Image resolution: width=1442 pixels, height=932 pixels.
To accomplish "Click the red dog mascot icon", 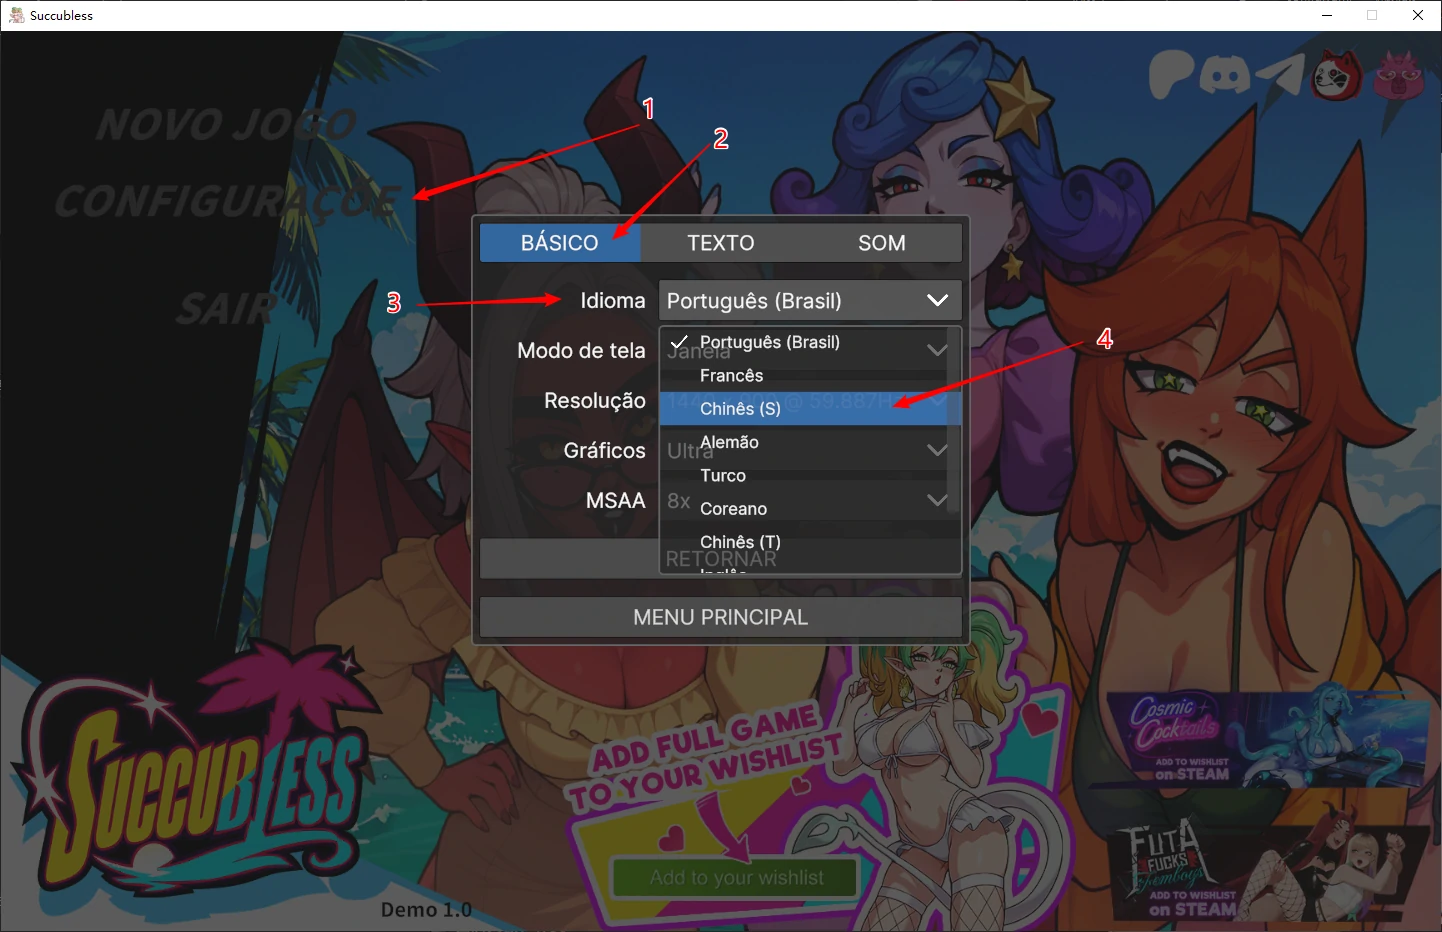I will tap(1337, 76).
